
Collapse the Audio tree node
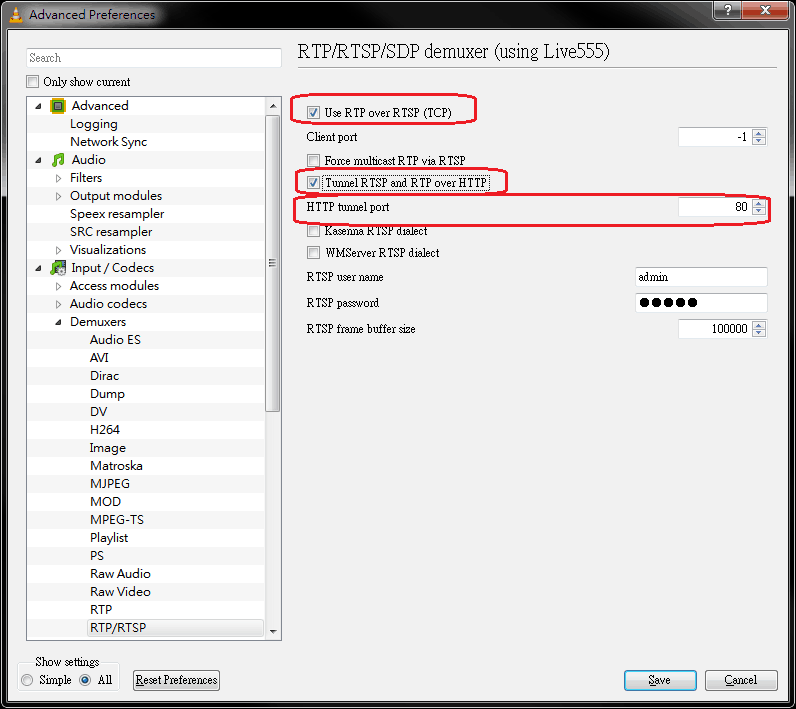tap(38, 160)
